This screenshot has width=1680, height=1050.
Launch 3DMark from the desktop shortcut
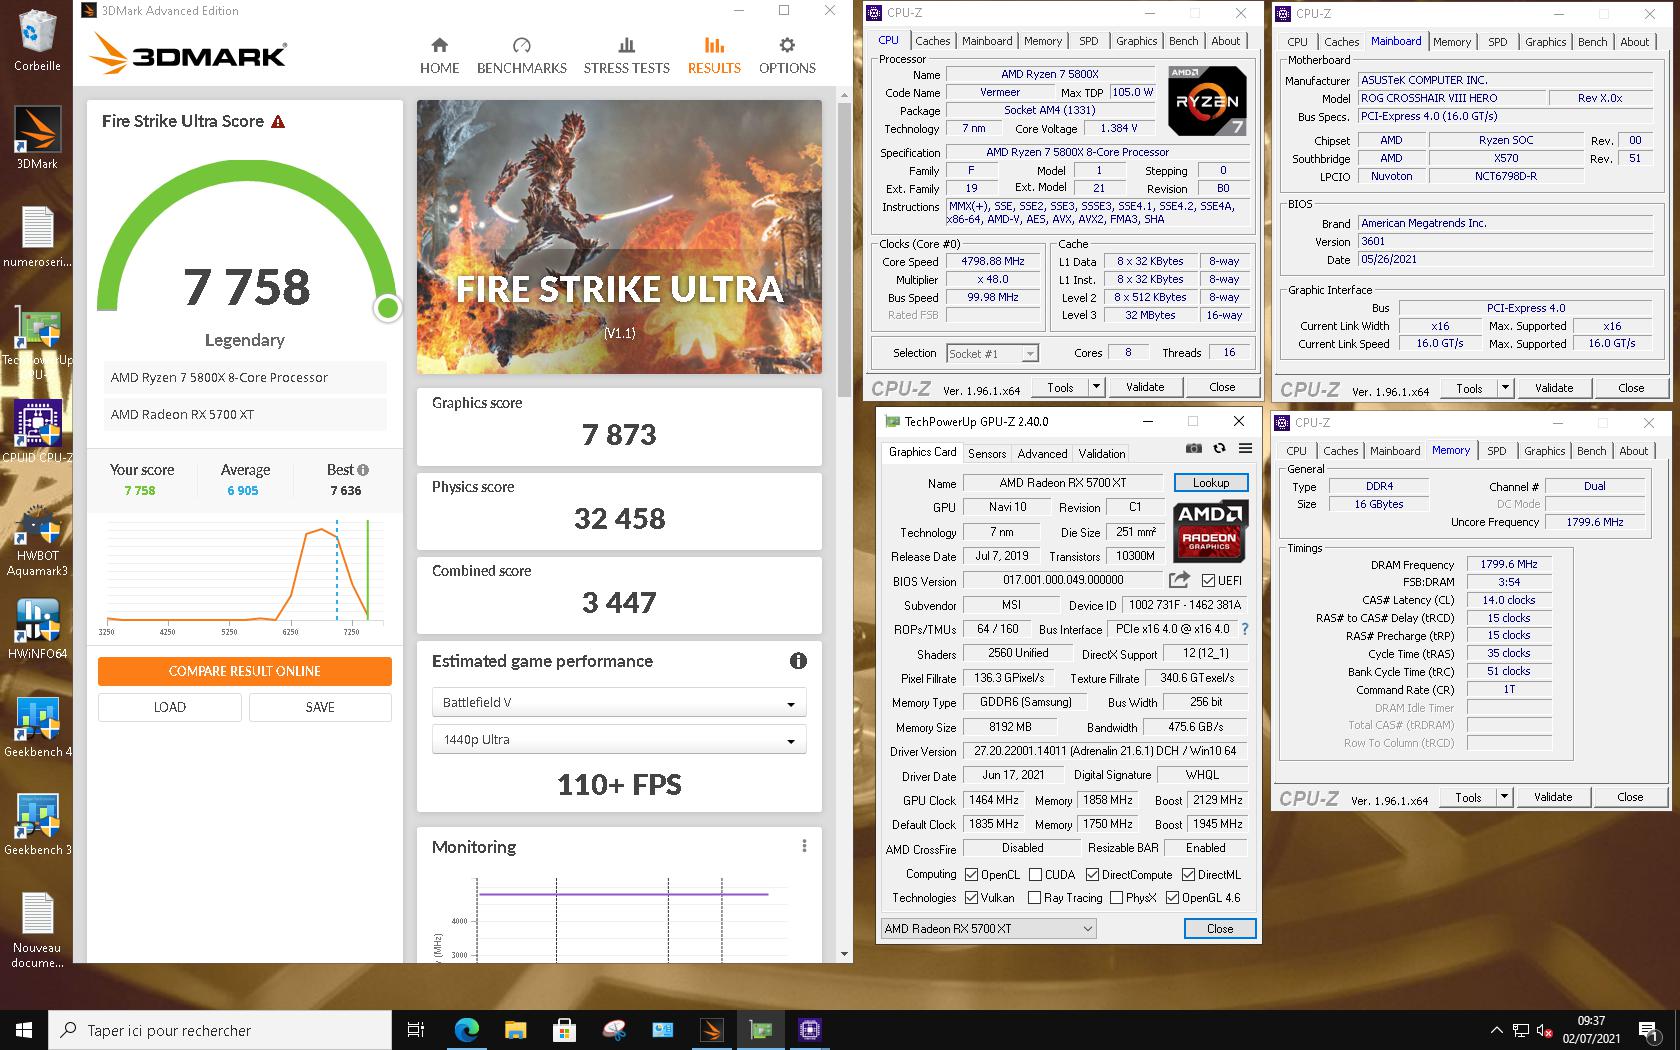(x=37, y=137)
